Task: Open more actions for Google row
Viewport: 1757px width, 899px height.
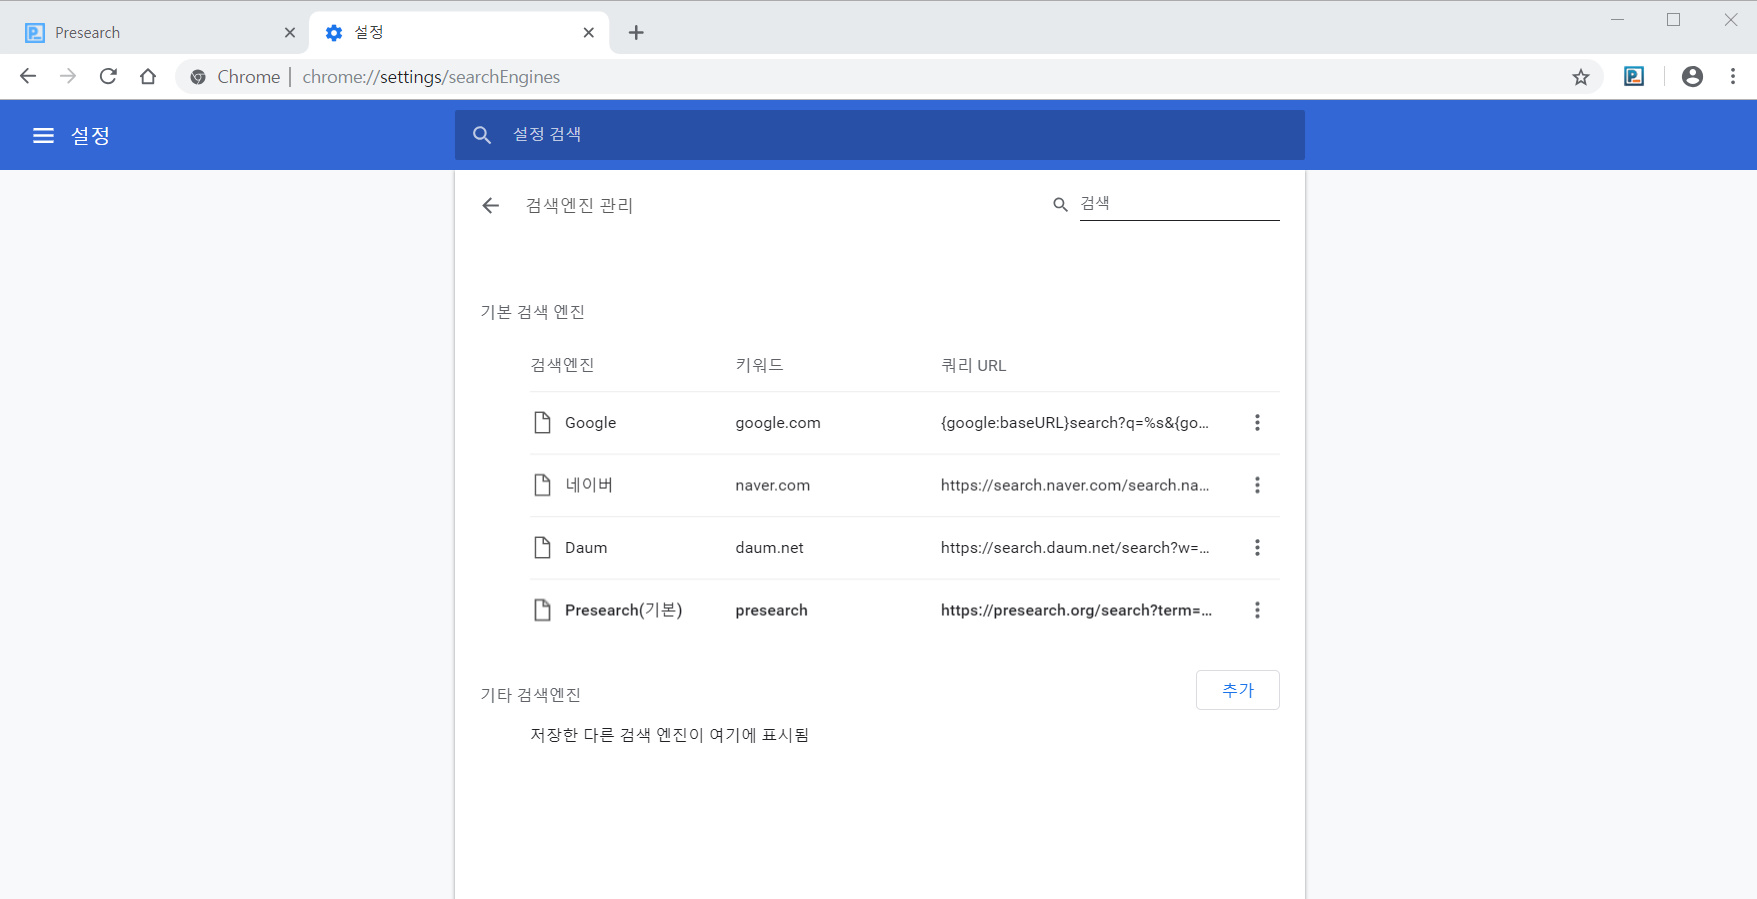Action: [1257, 423]
